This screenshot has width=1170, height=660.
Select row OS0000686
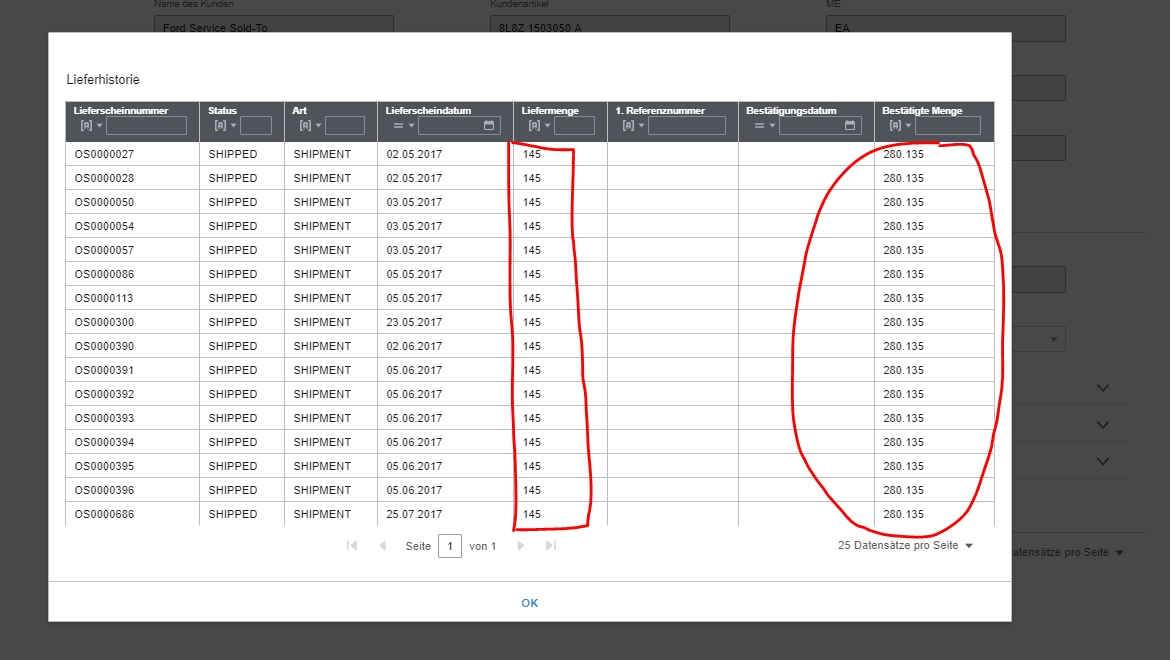[x=530, y=514]
